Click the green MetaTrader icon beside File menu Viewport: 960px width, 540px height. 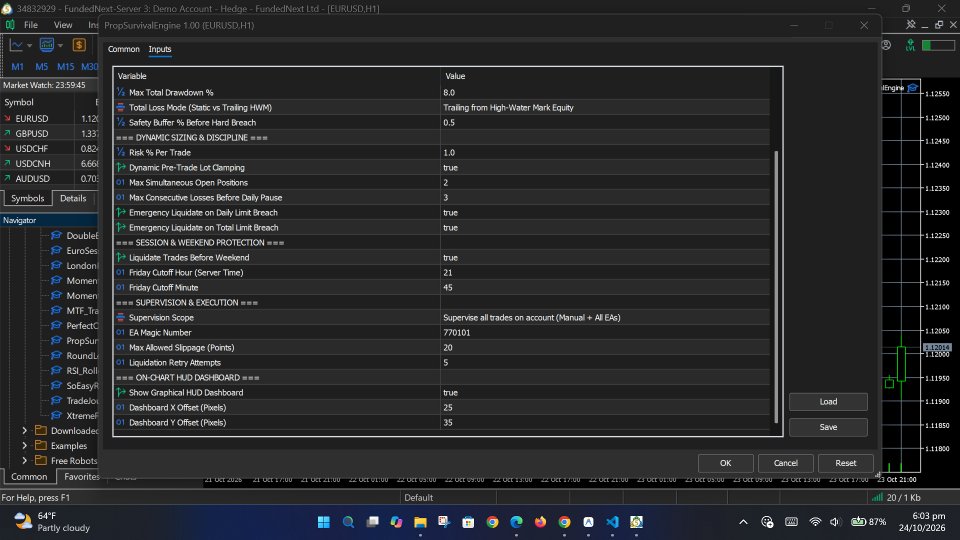[x=10, y=25]
